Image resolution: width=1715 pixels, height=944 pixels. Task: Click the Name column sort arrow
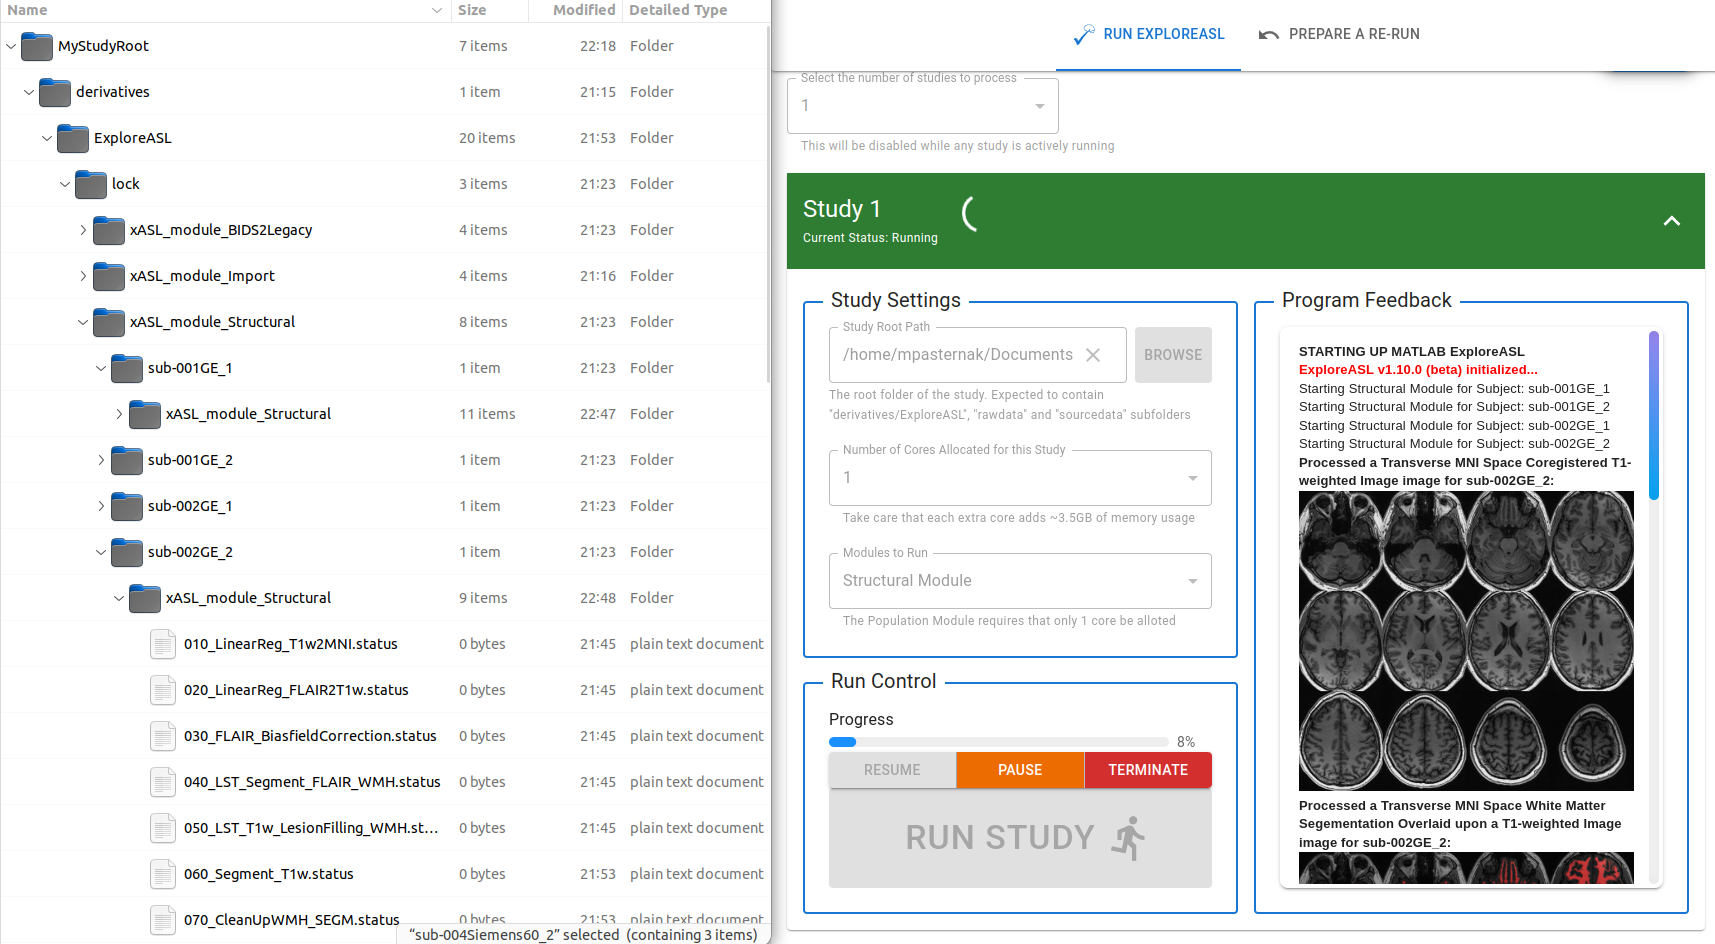coord(437,10)
